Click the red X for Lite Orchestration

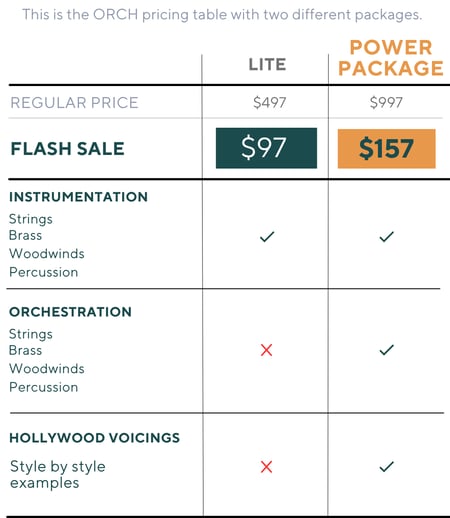[266, 350]
